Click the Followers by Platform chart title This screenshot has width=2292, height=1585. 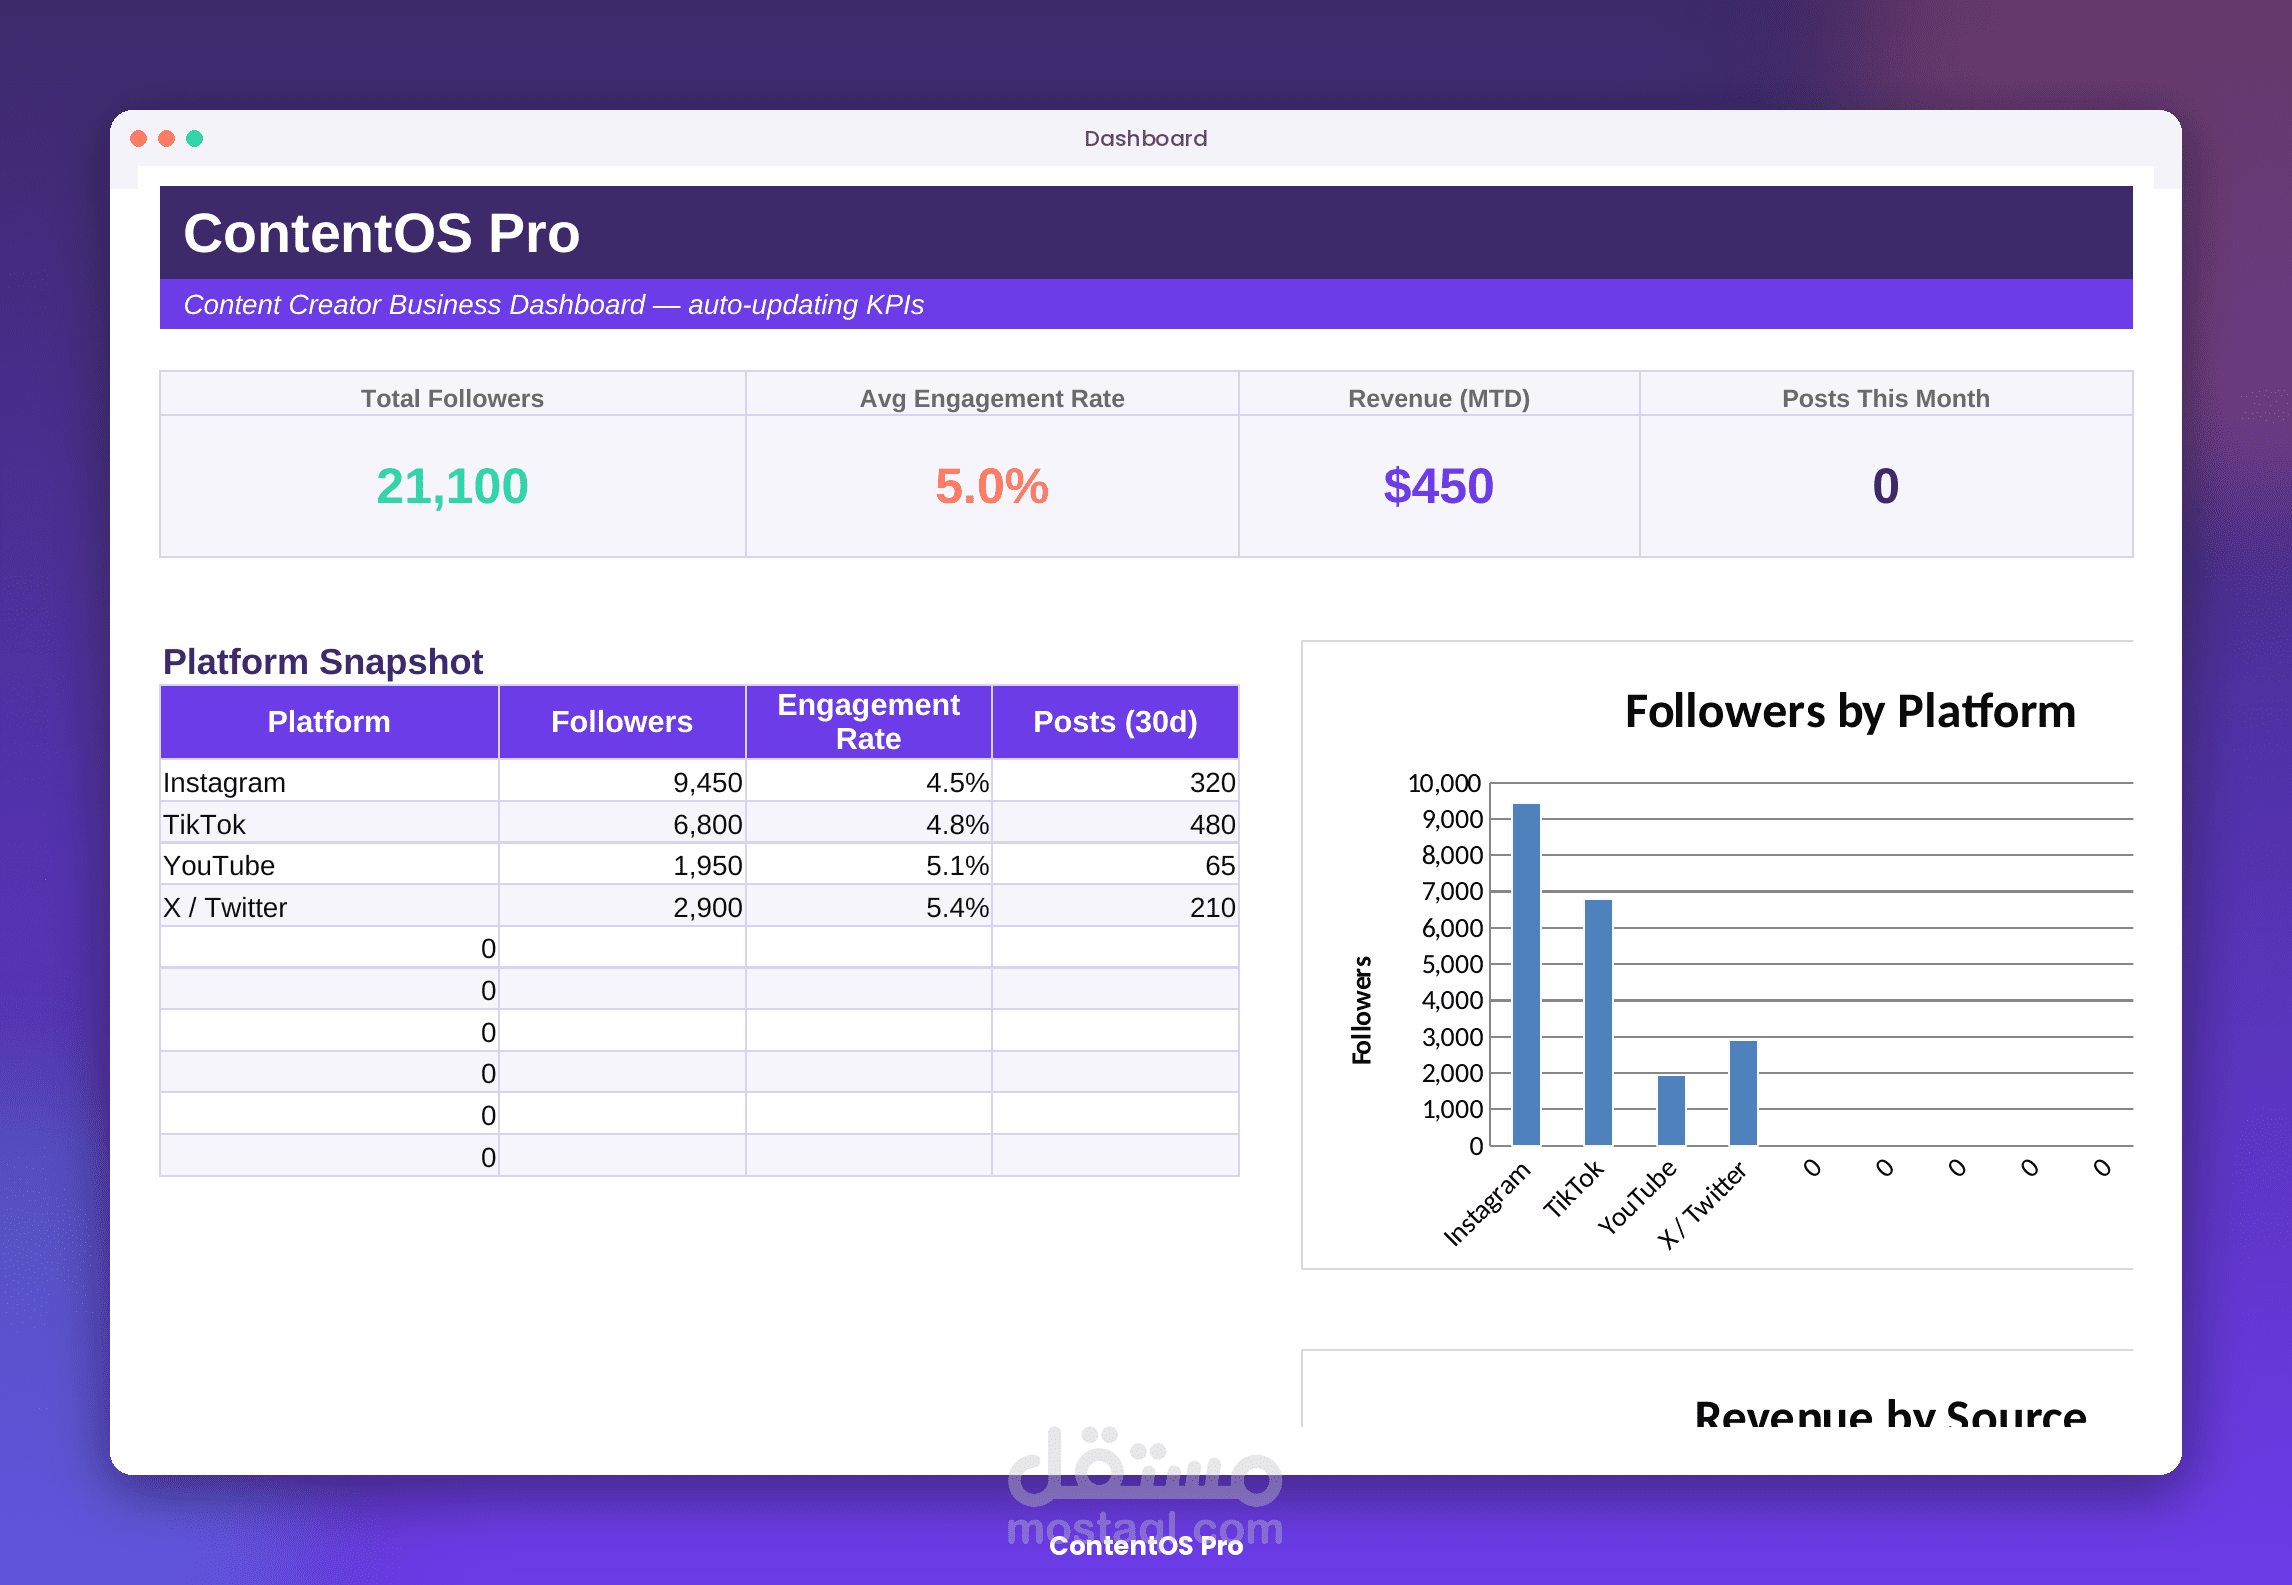pyautogui.click(x=1850, y=712)
